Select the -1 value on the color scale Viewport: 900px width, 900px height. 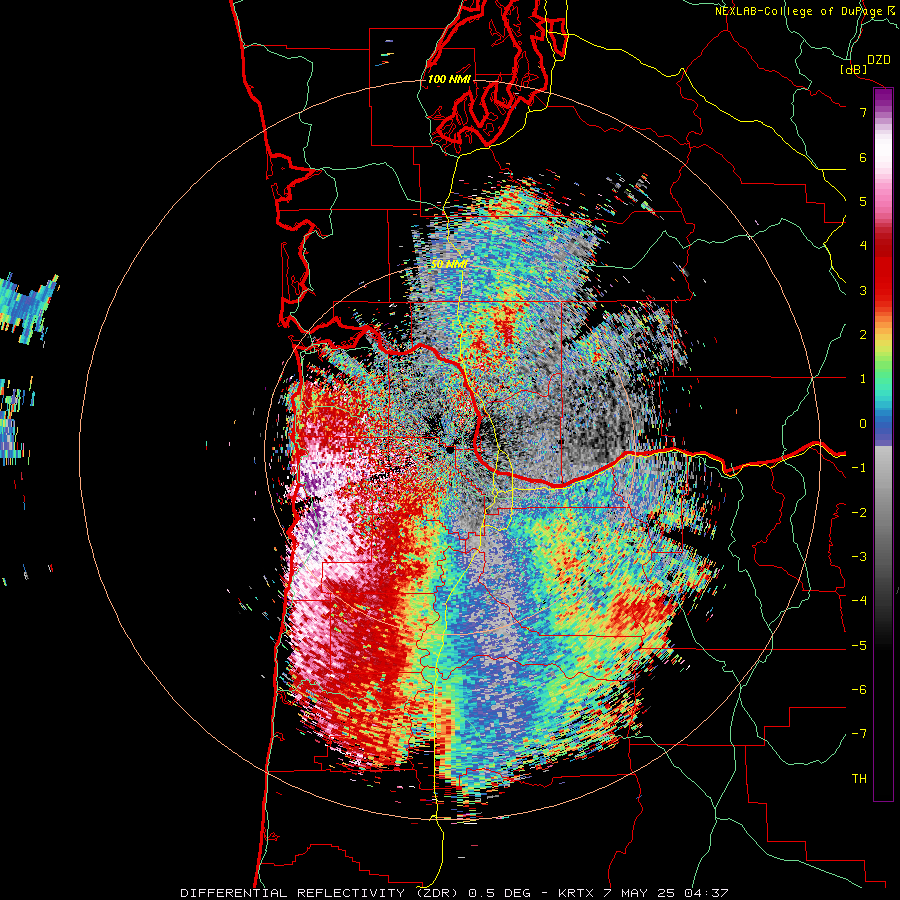(859, 467)
